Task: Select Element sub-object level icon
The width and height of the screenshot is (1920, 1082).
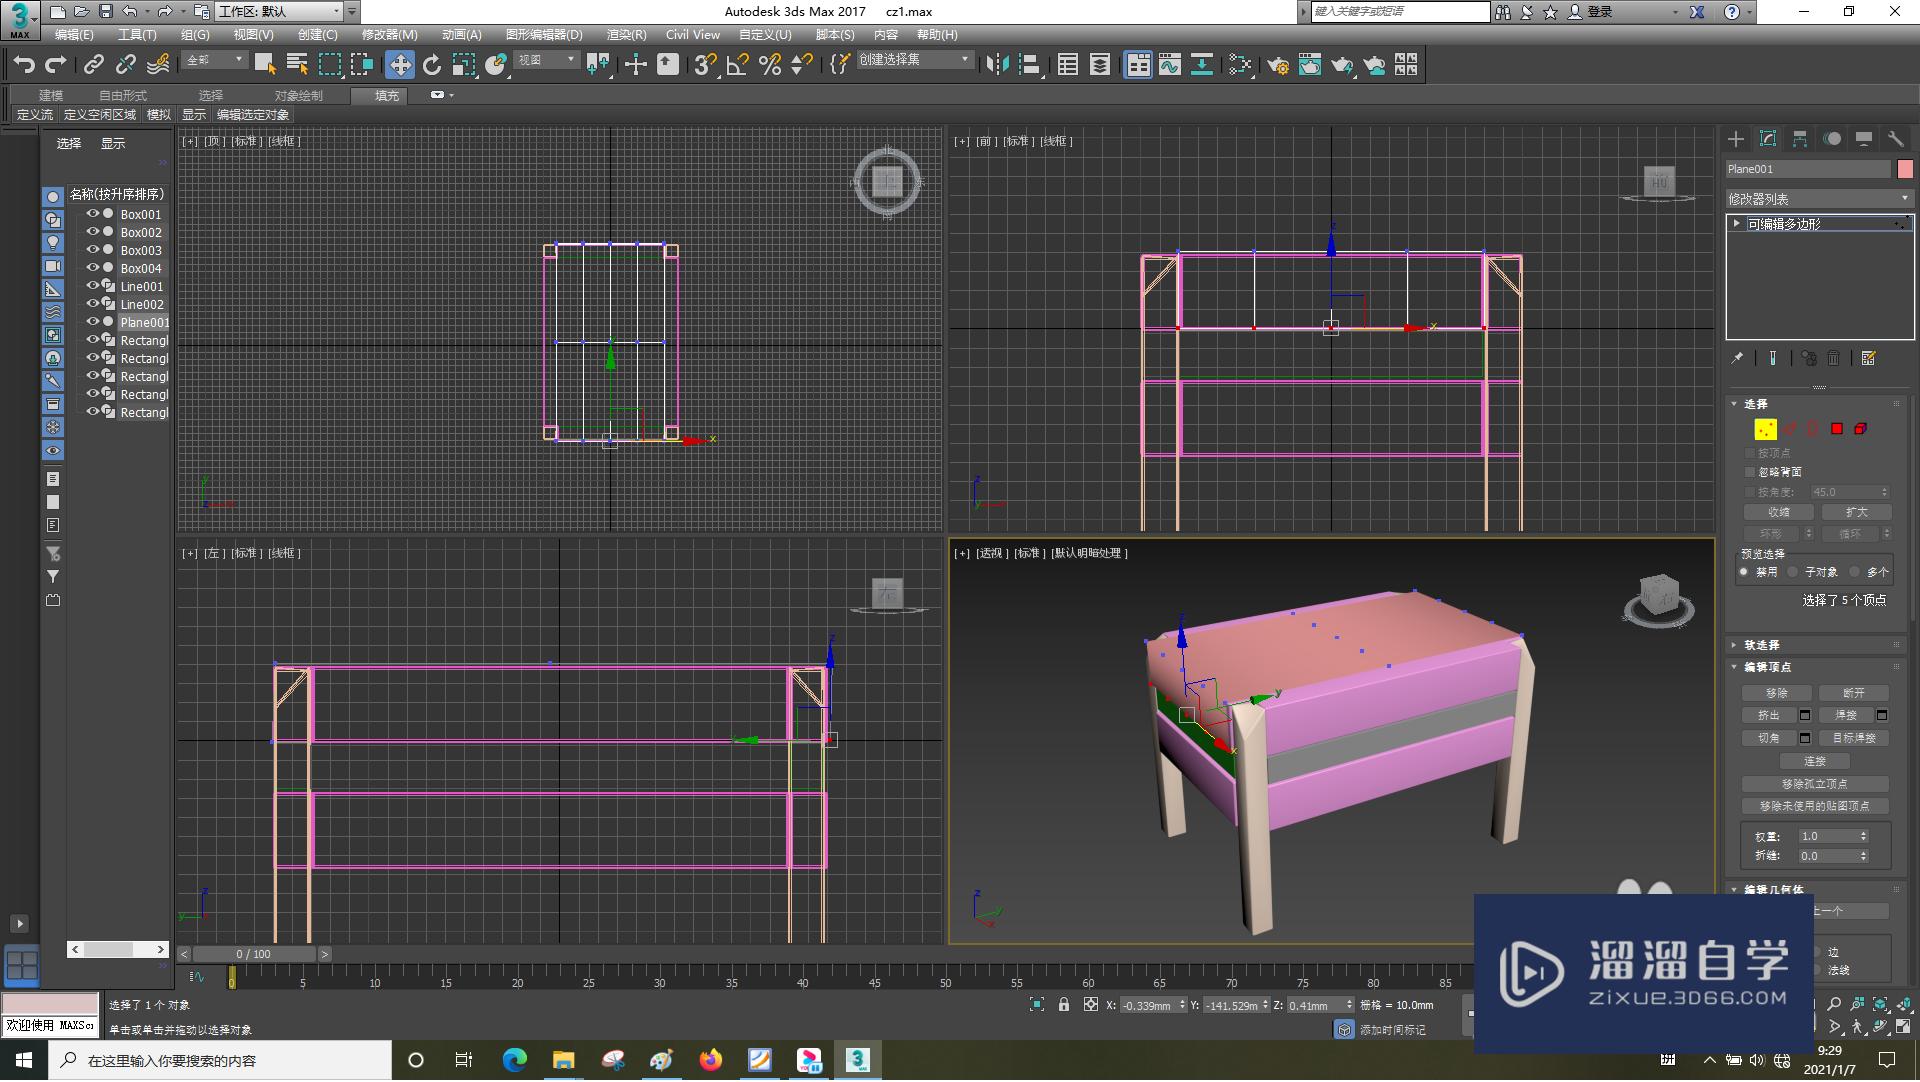Action: coord(1860,429)
